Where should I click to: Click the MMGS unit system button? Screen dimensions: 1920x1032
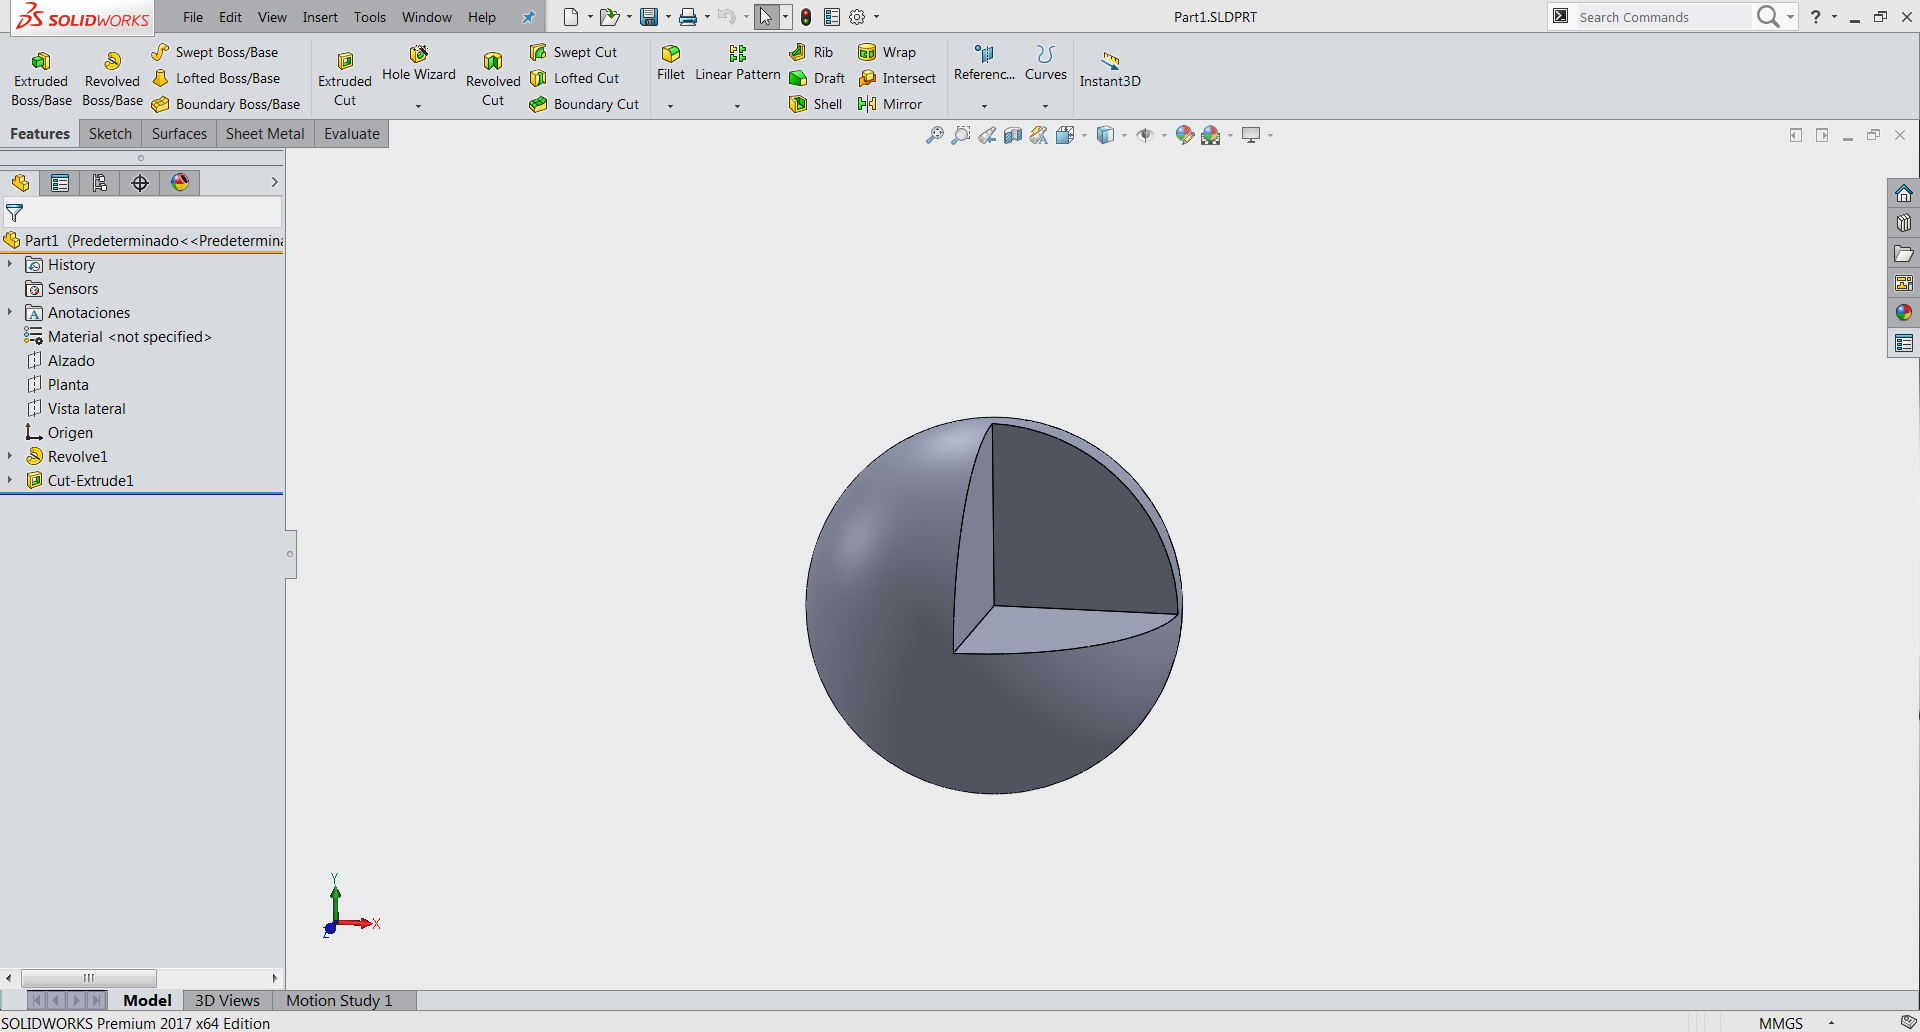1780,1023
